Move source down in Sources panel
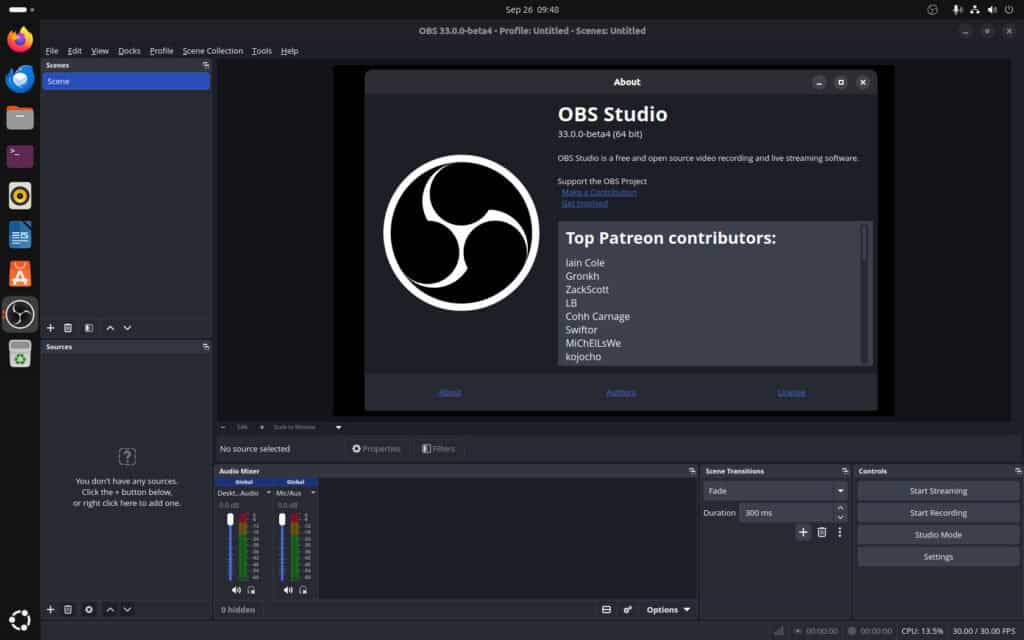The image size is (1024, 640). tap(127, 609)
